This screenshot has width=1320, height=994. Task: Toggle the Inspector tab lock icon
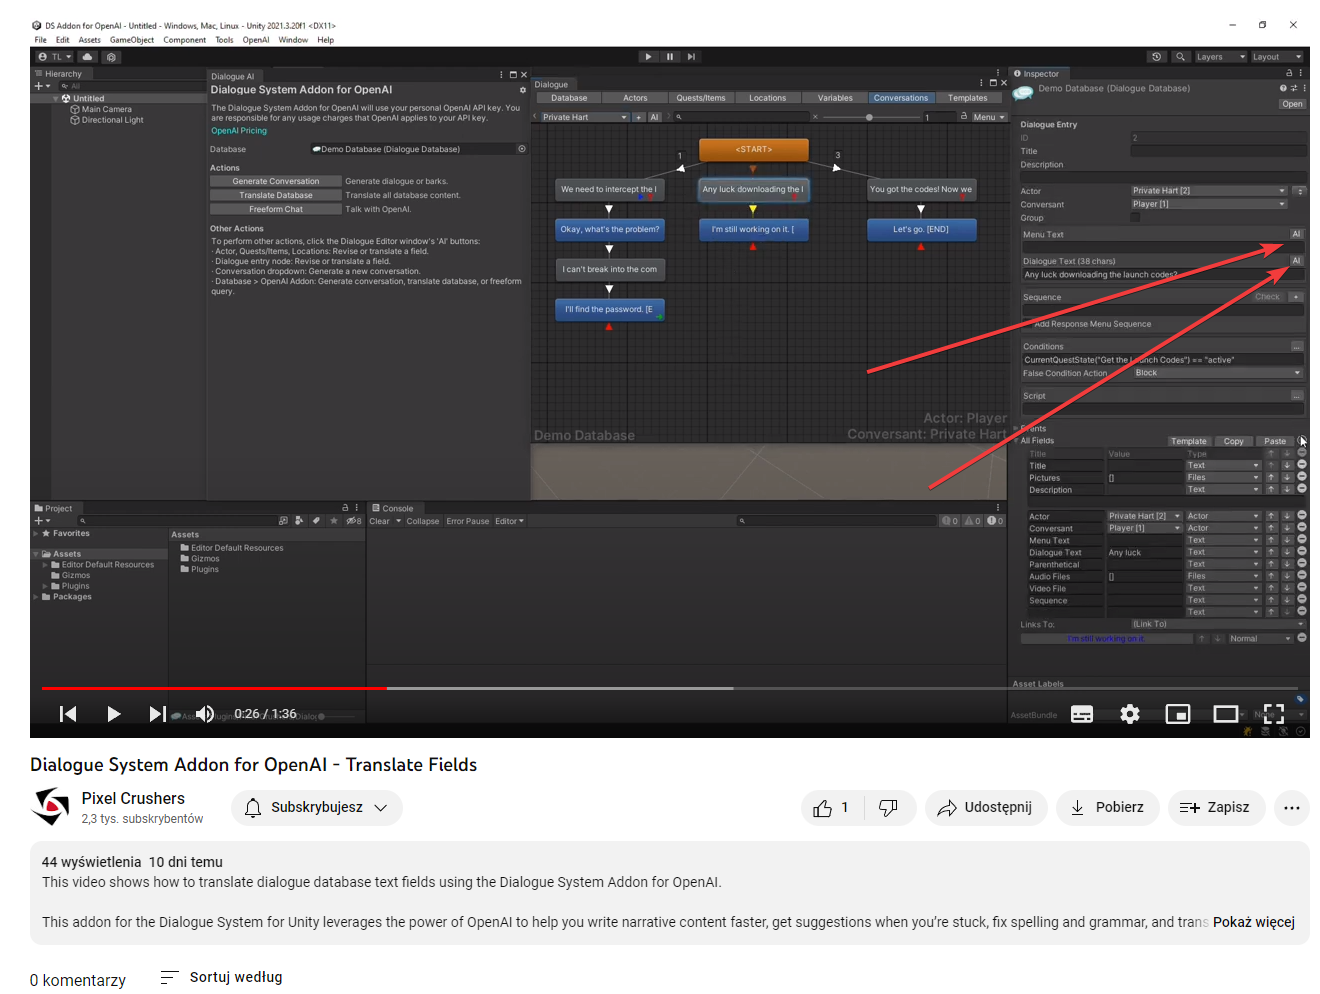click(1289, 73)
